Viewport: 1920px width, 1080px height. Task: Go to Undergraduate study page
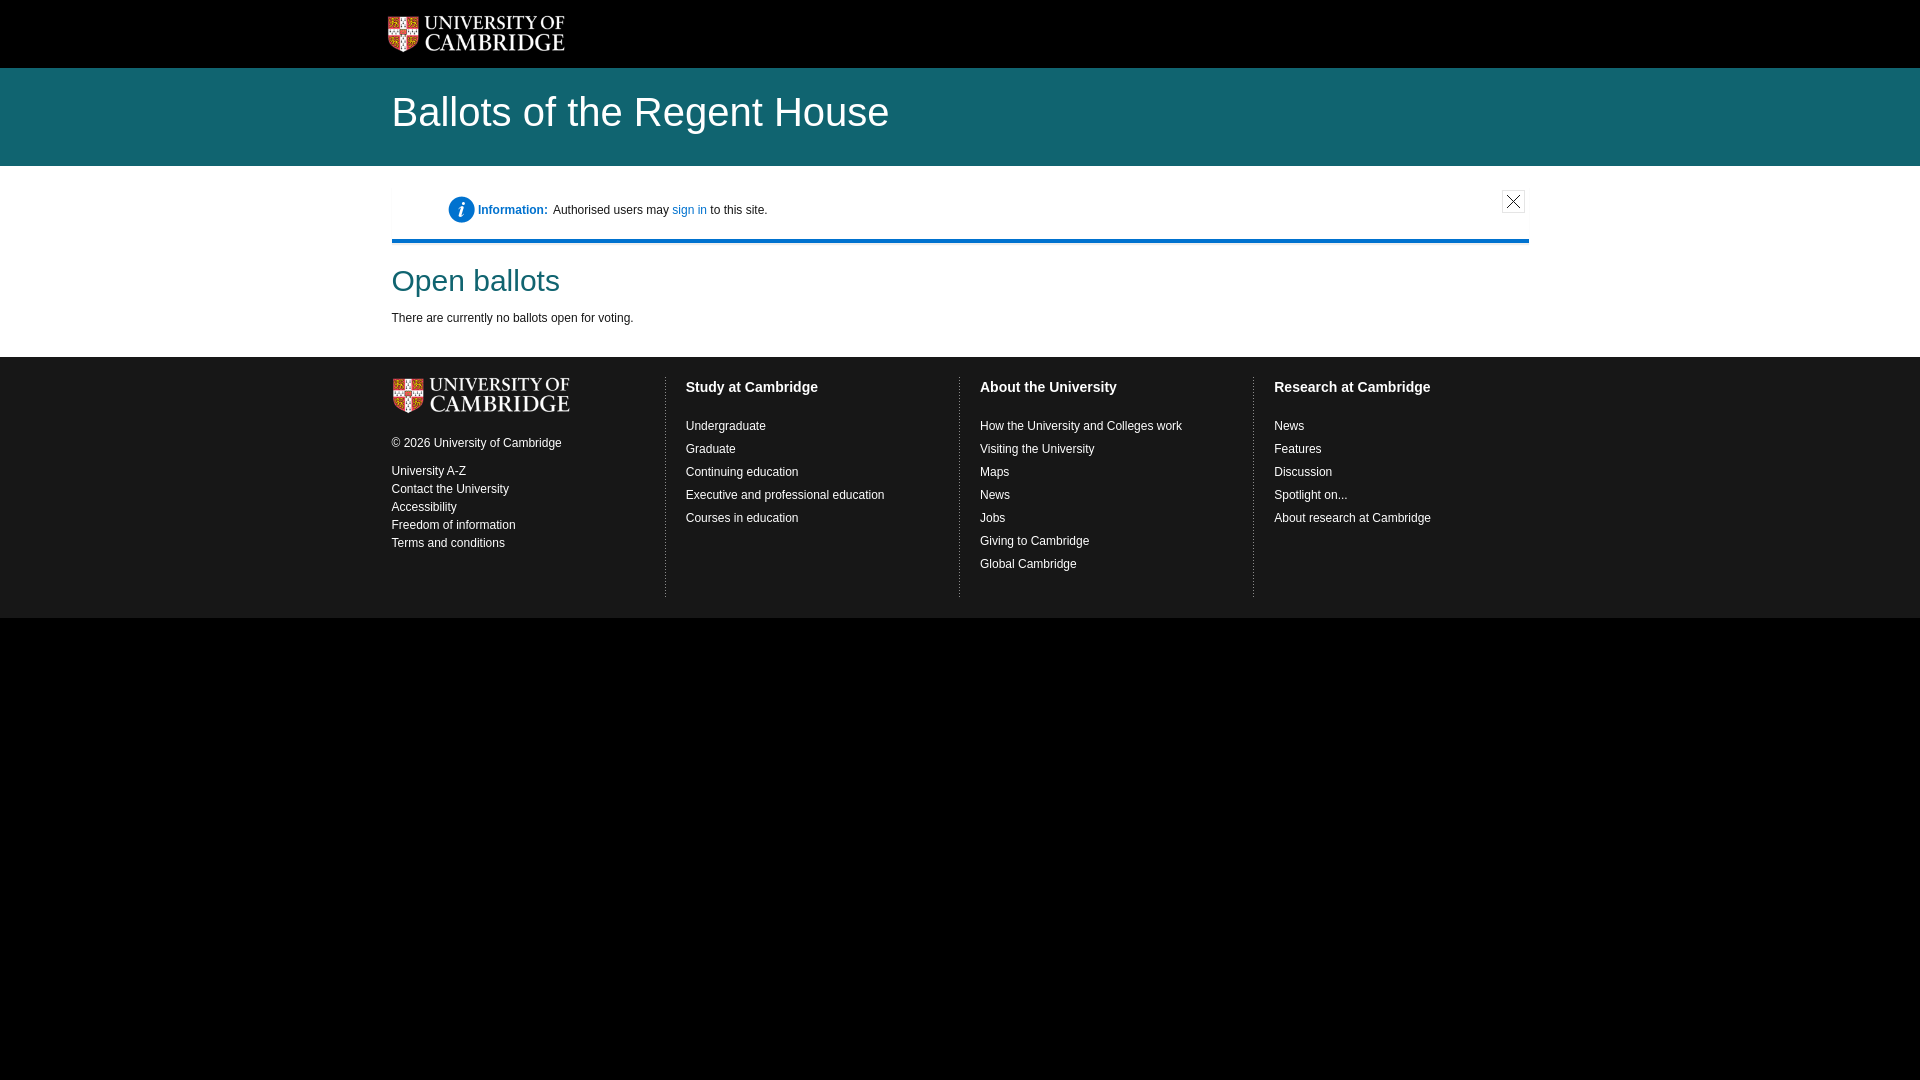click(726, 426)
